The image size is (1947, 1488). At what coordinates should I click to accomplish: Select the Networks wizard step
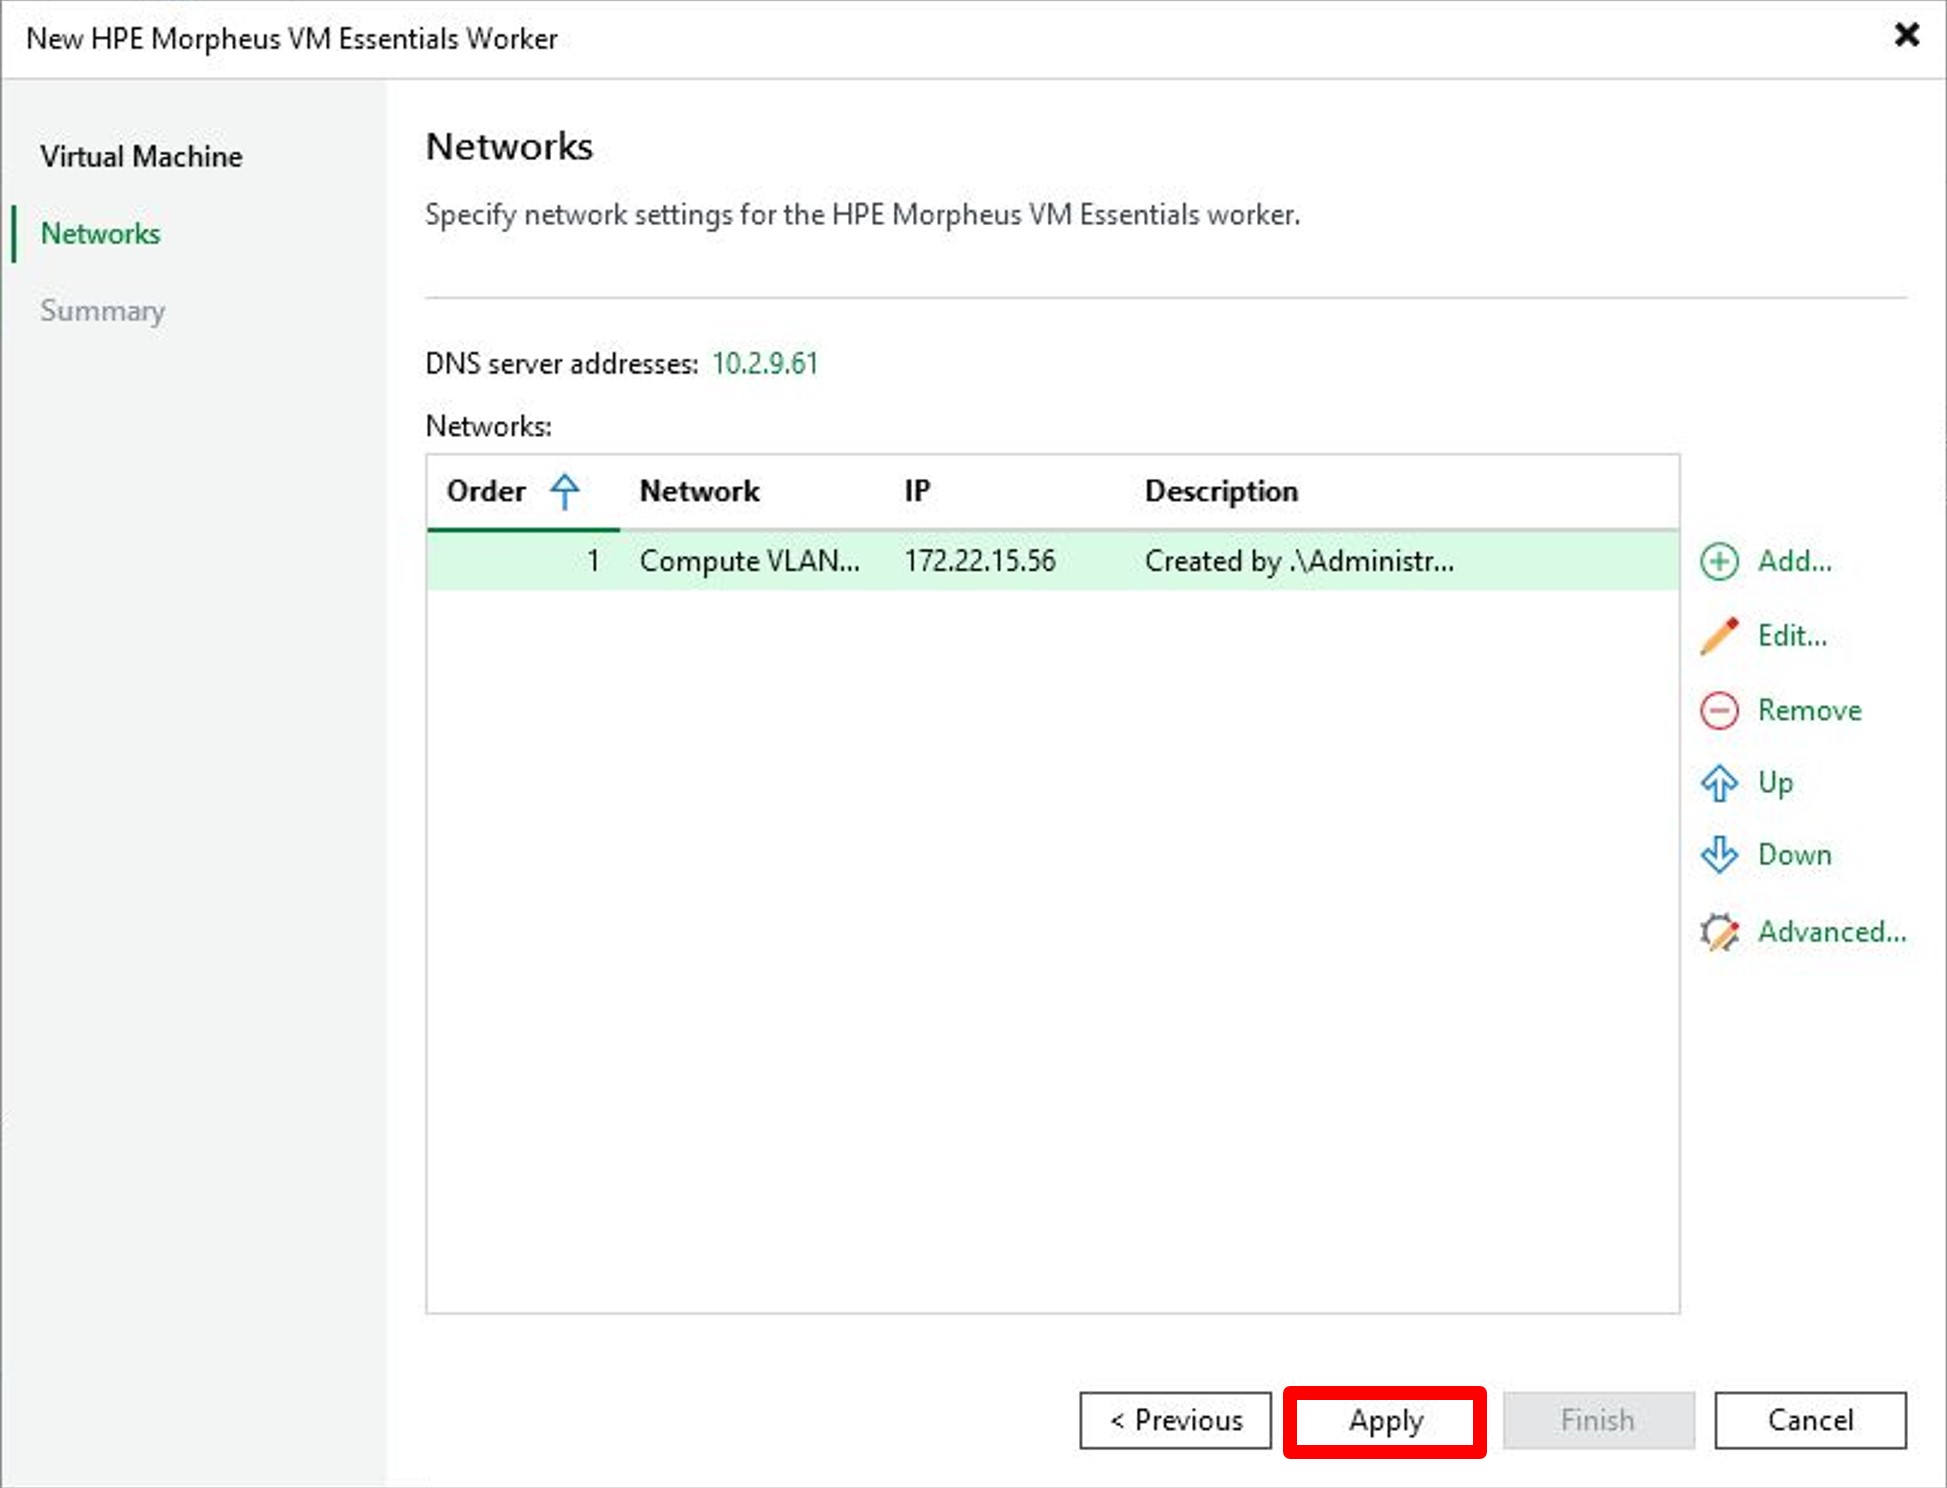pos(100,233)
